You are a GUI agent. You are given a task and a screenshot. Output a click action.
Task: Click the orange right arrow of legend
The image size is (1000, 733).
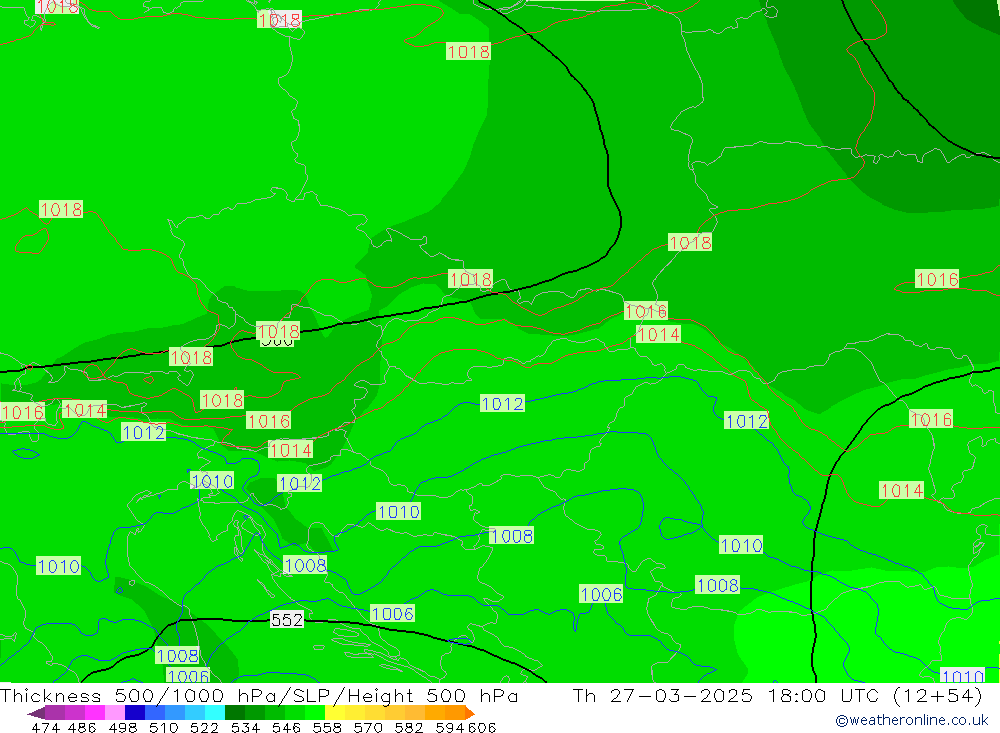point(469,713)
